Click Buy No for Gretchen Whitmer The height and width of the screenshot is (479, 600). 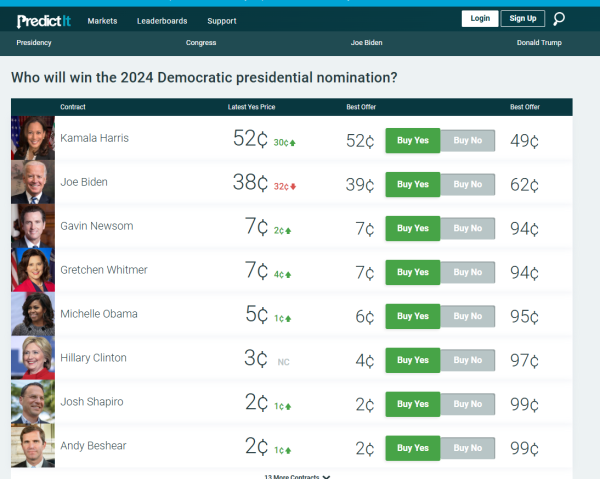point(468,272)
